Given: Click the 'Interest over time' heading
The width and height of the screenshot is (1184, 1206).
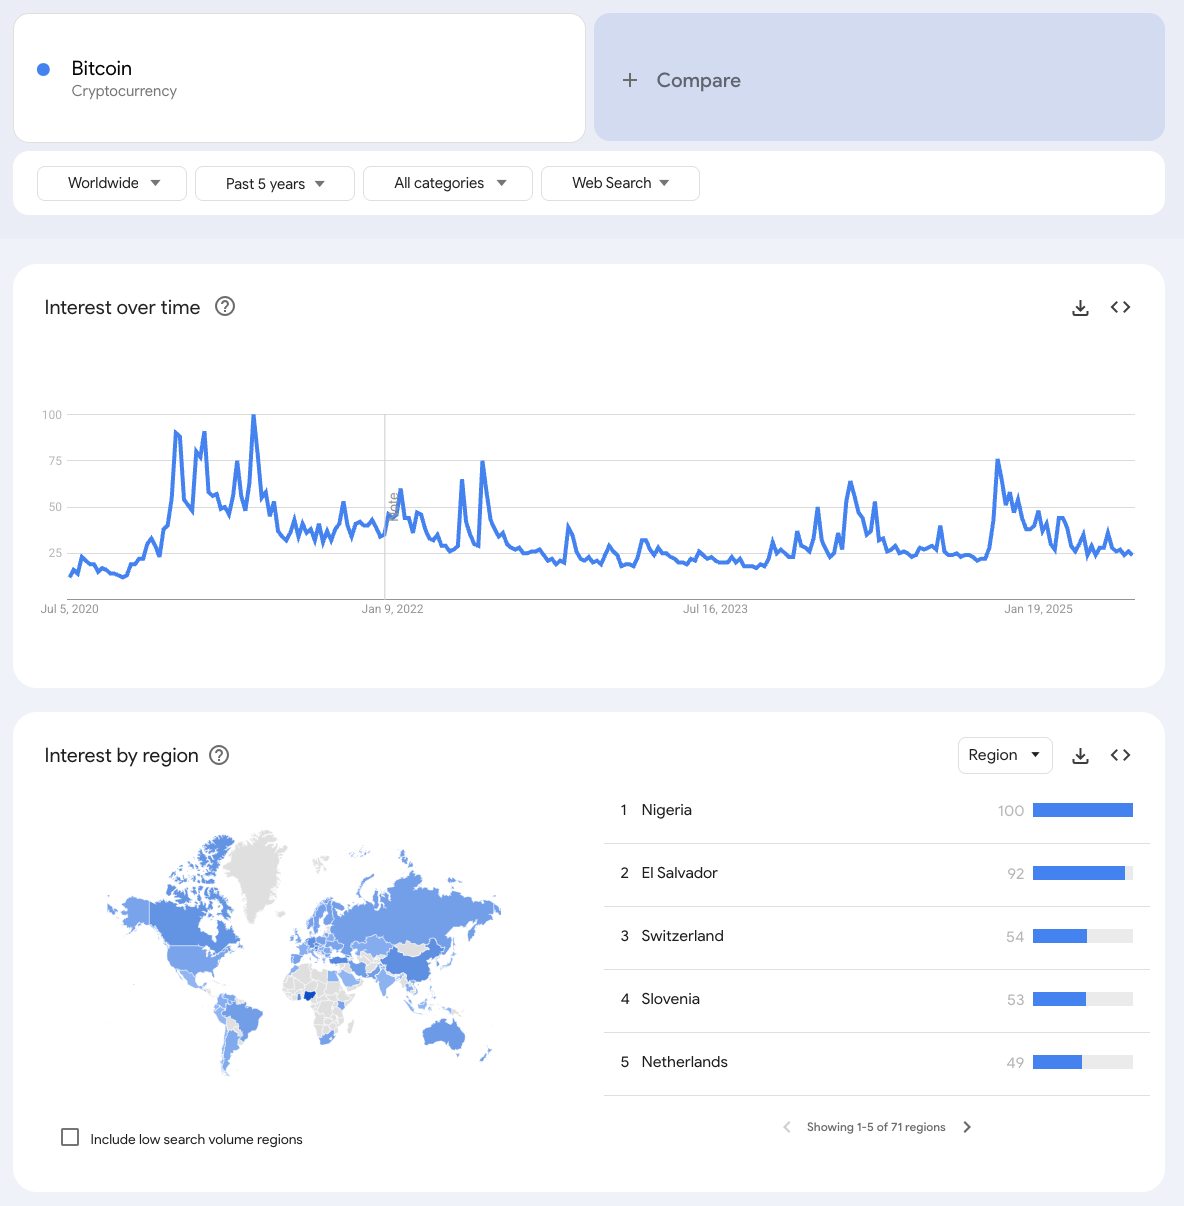Looking at the screenshot, I should pos(122,308).
